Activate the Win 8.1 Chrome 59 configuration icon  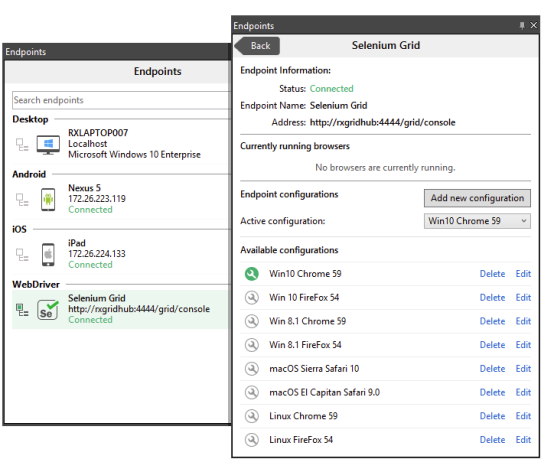pos(252,321)
